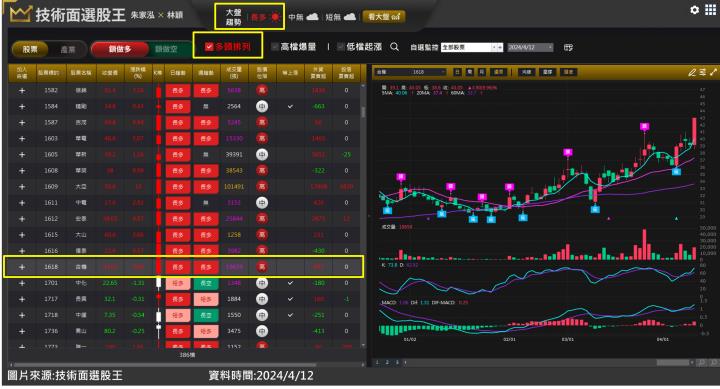The height and width of the screenshot is (389, 720).
Task: Sort by the 日趨勢 column header
Action: coord(178,73)
